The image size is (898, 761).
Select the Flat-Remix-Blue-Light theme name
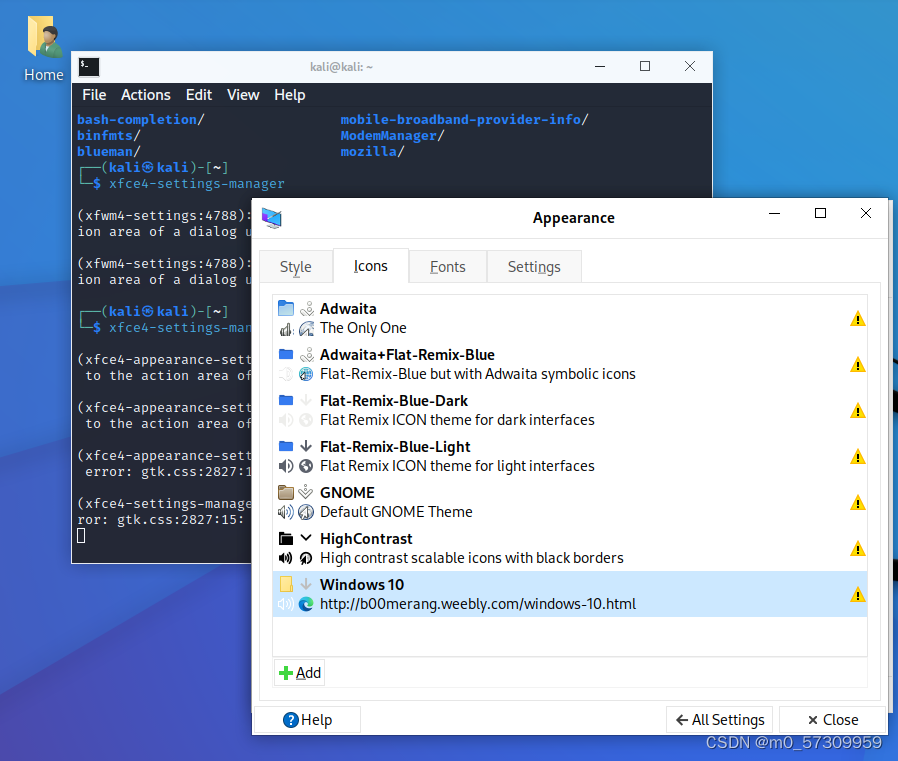[x=395, y=447]
